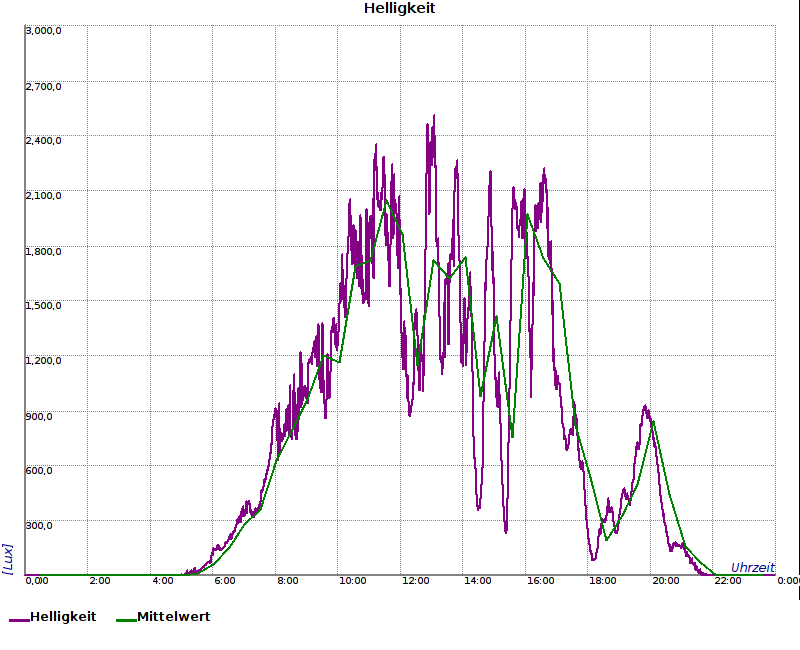Click the Helligkeit chart title
This screenshot has height=650, width=800.
coord(399,8)
